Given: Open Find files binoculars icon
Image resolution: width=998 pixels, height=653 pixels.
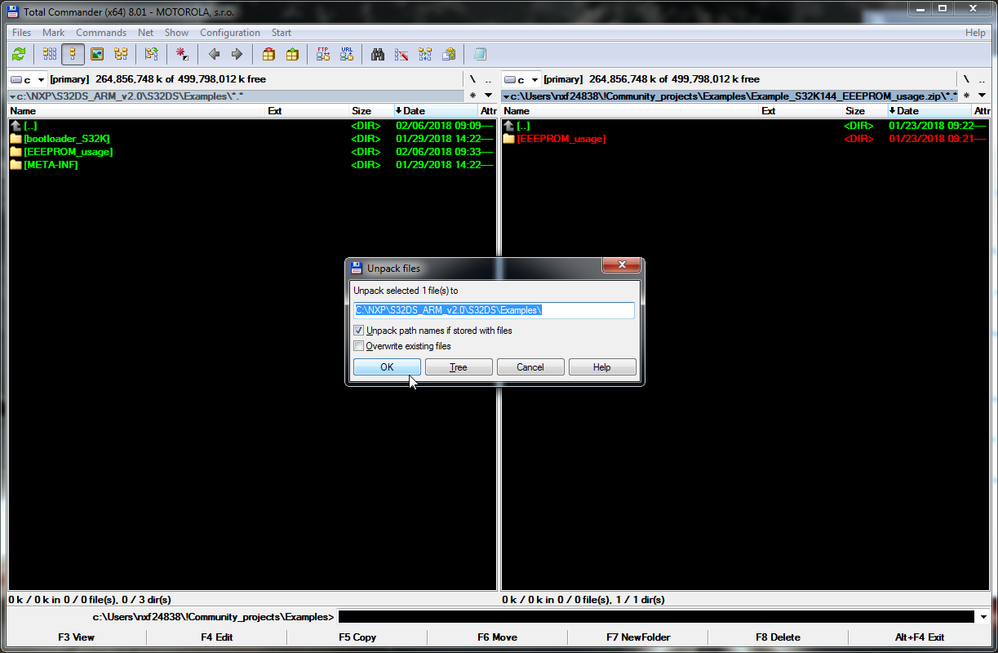Looking at the screenshot, I should 377,54.
